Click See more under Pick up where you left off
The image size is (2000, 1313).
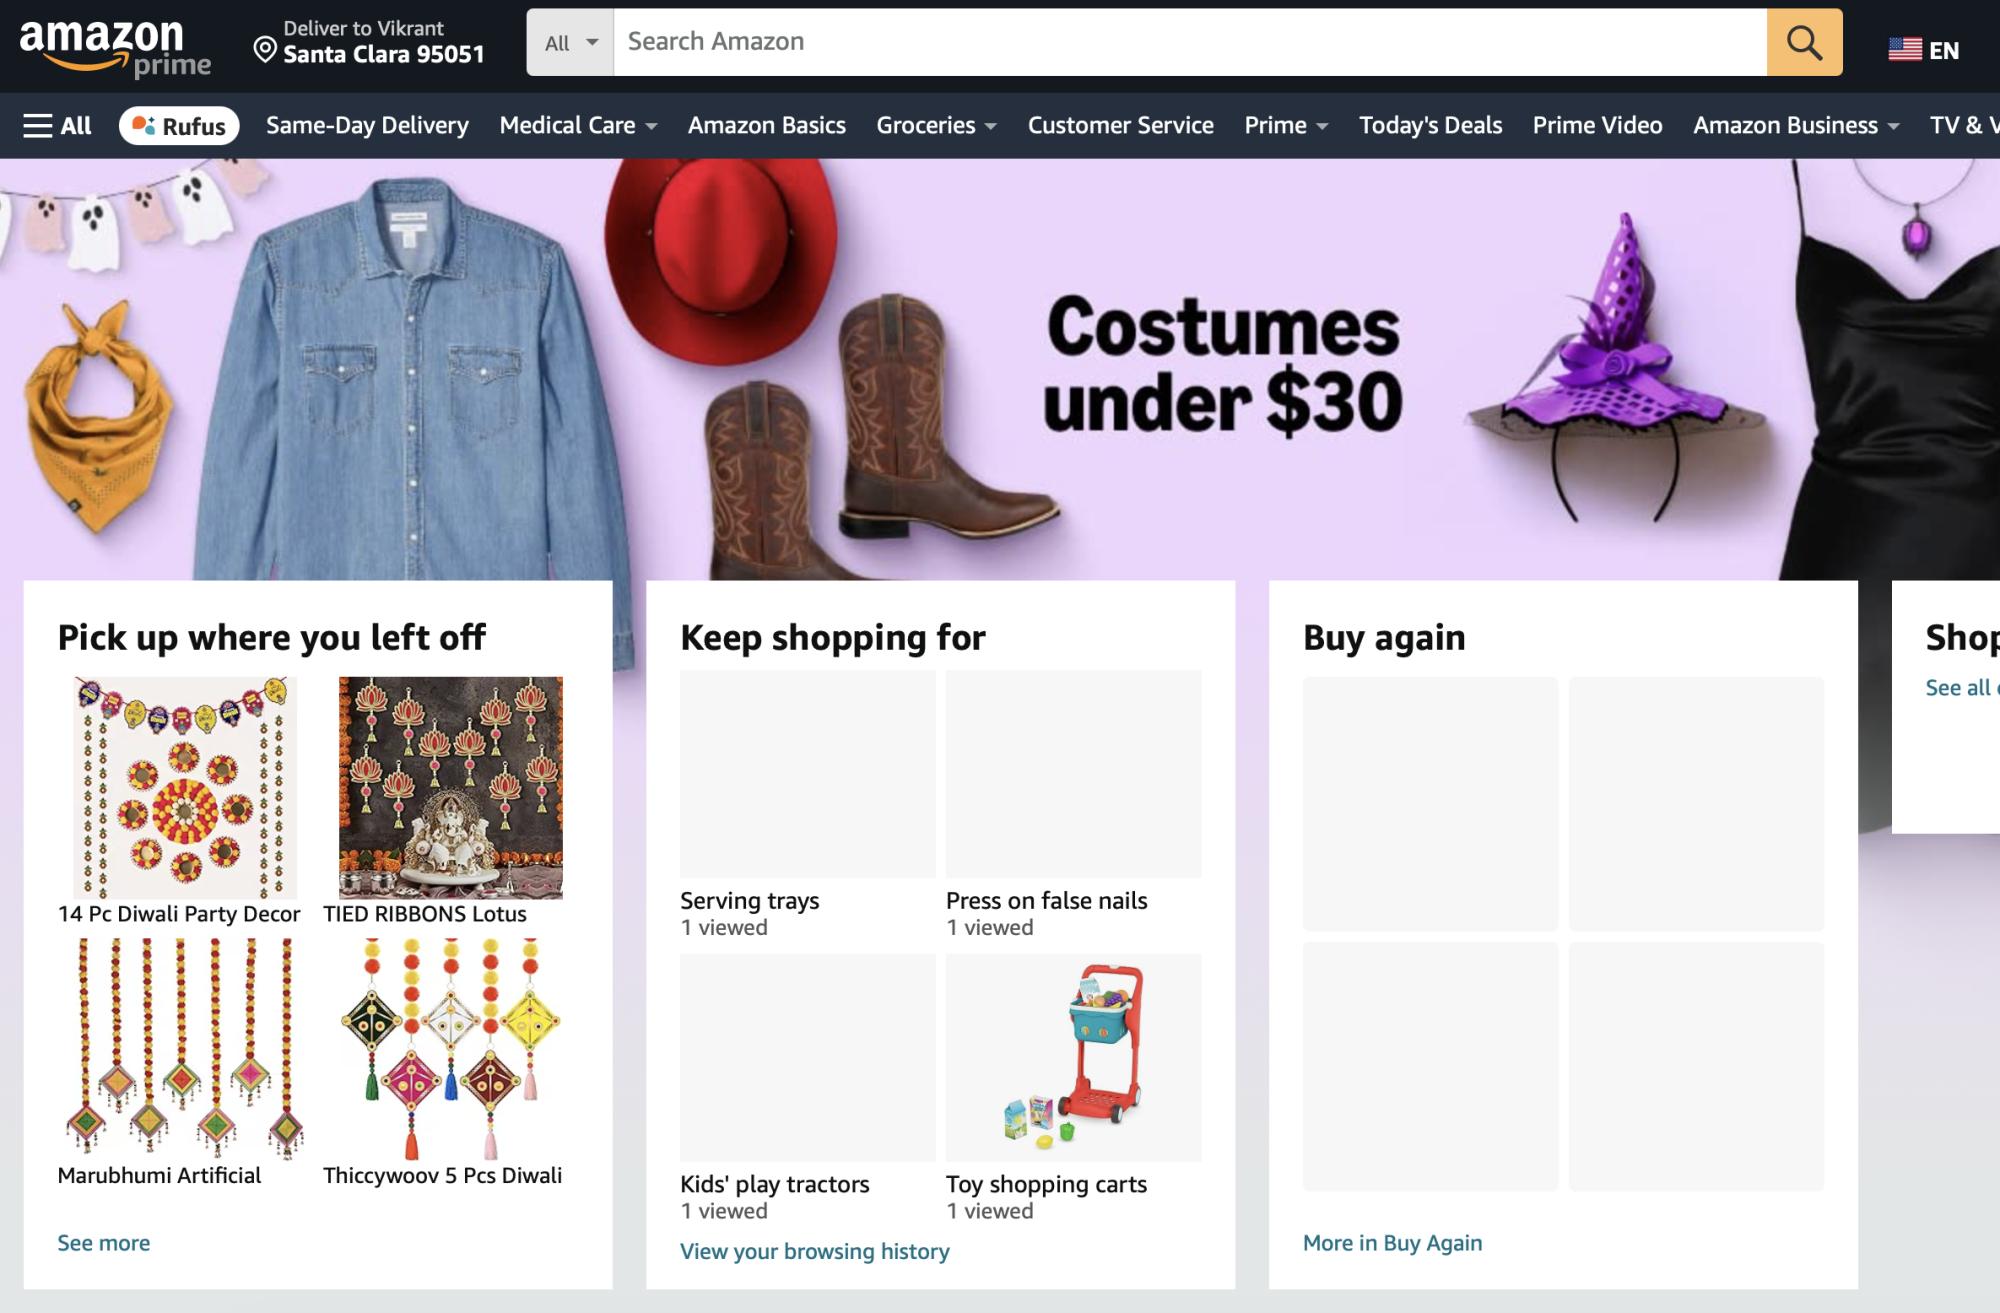pyautogui.click(x=103, y=1242)
